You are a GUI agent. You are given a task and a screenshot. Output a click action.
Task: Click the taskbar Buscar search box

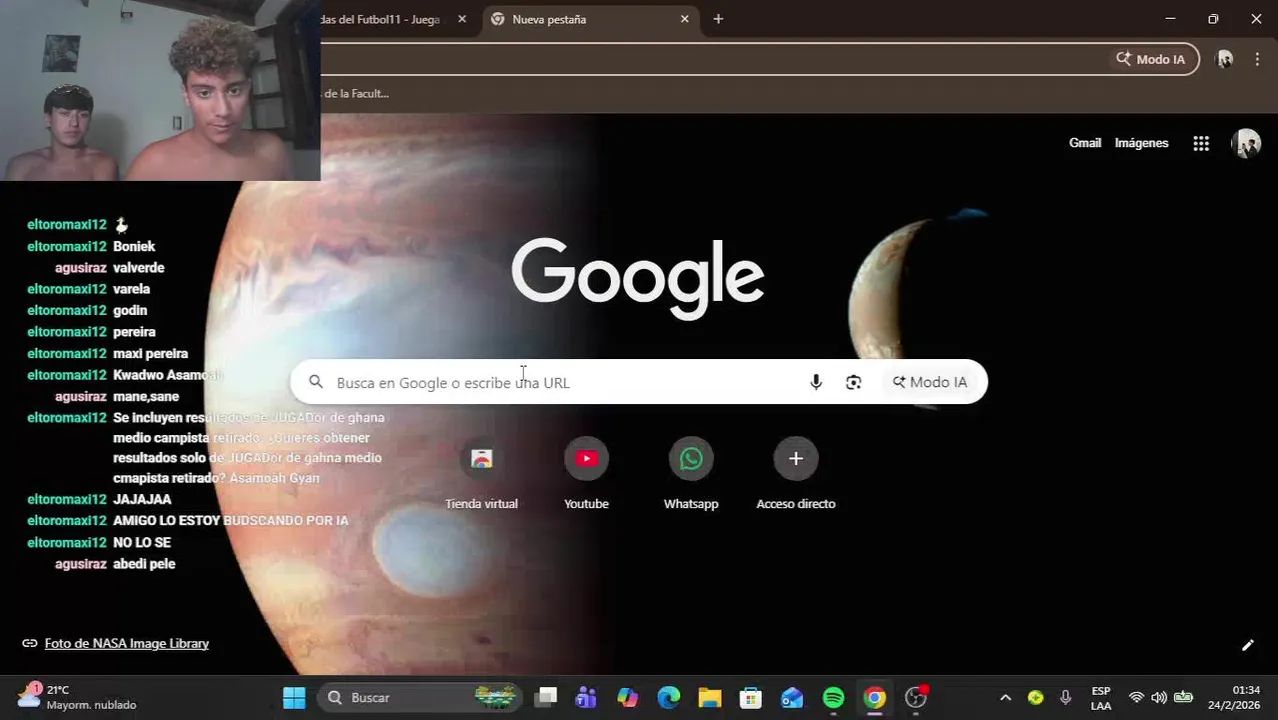(421, 697)
